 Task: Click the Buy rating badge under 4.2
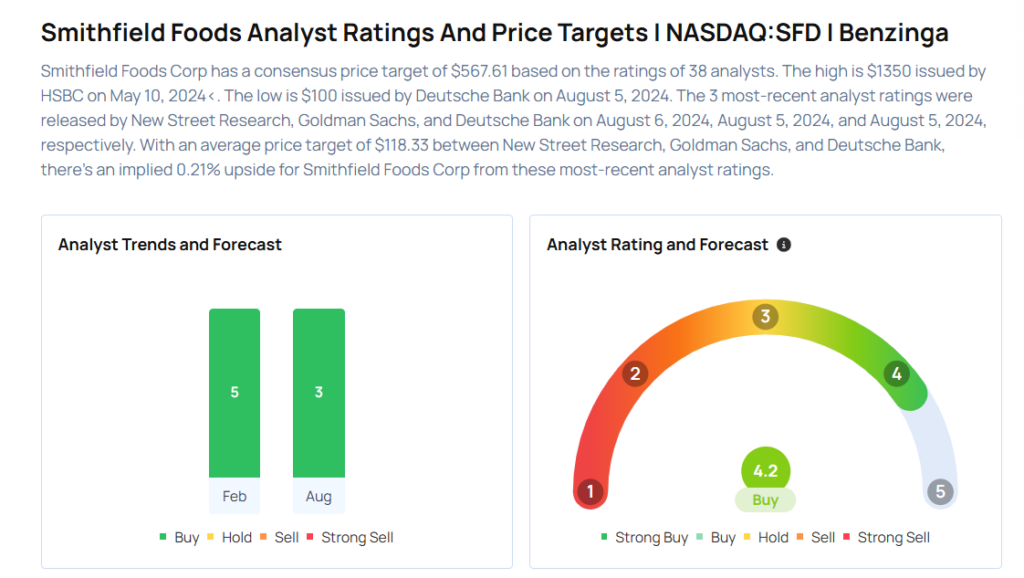[765, 500]
